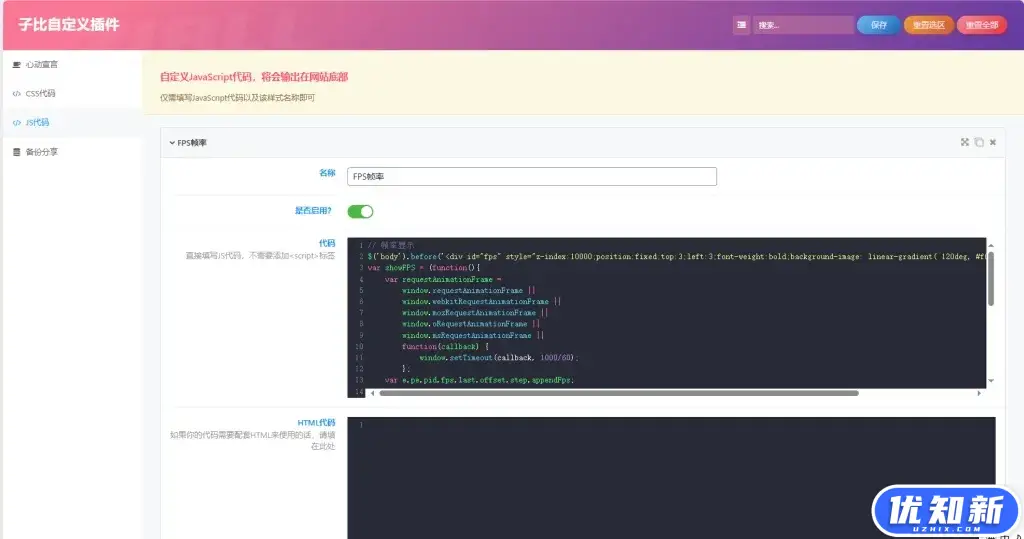The height and width of the screenshot is (539, 1024).
Task: Open the 心动宣言 section
Action: 42,64
